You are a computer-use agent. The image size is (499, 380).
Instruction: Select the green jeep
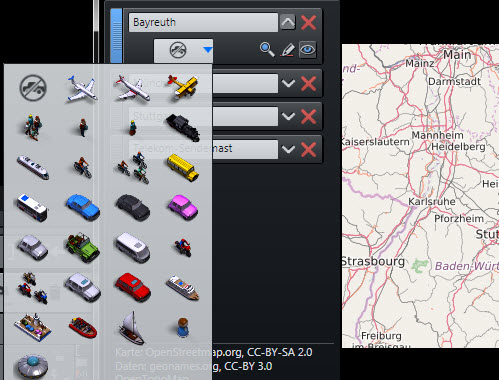83,247
